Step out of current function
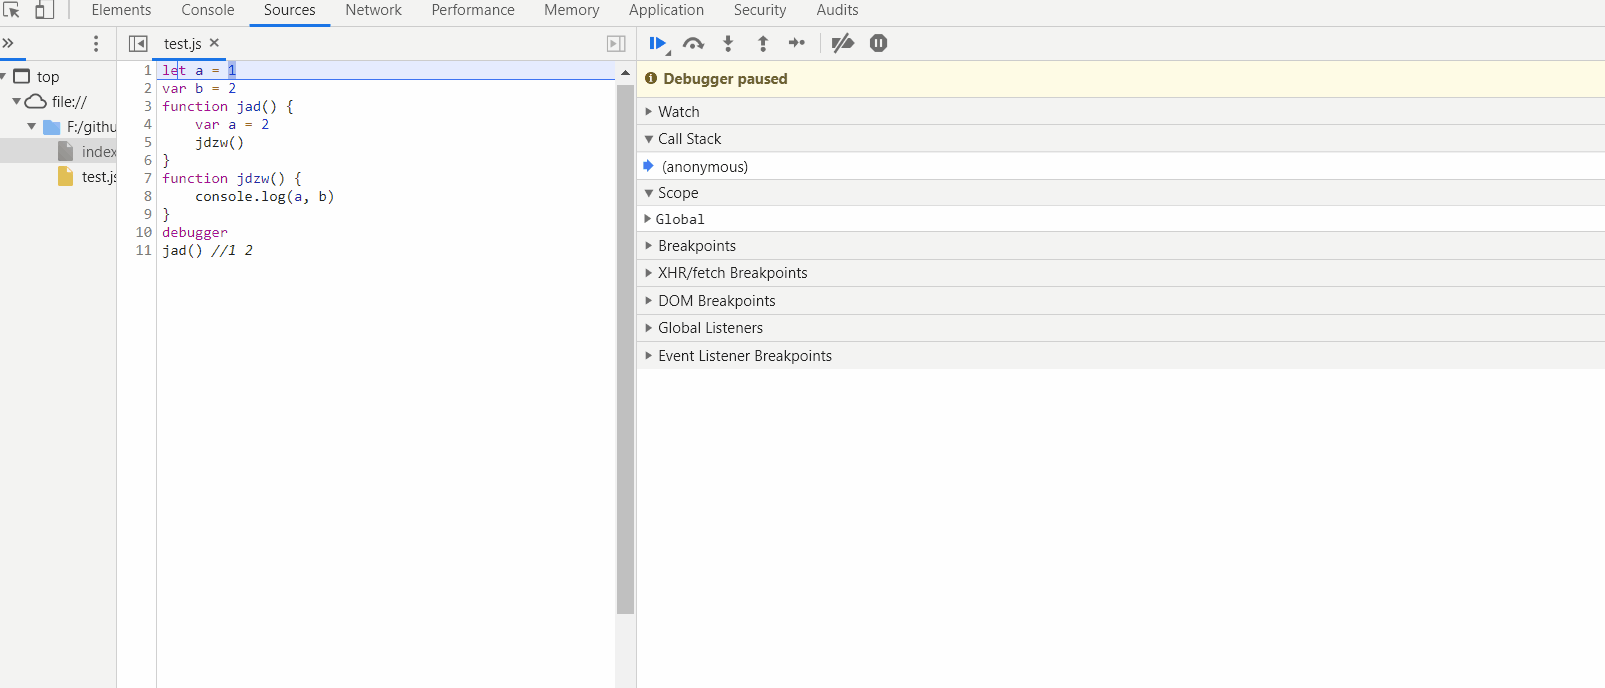This screenshot has width=1605, height=688. [763, 43]
